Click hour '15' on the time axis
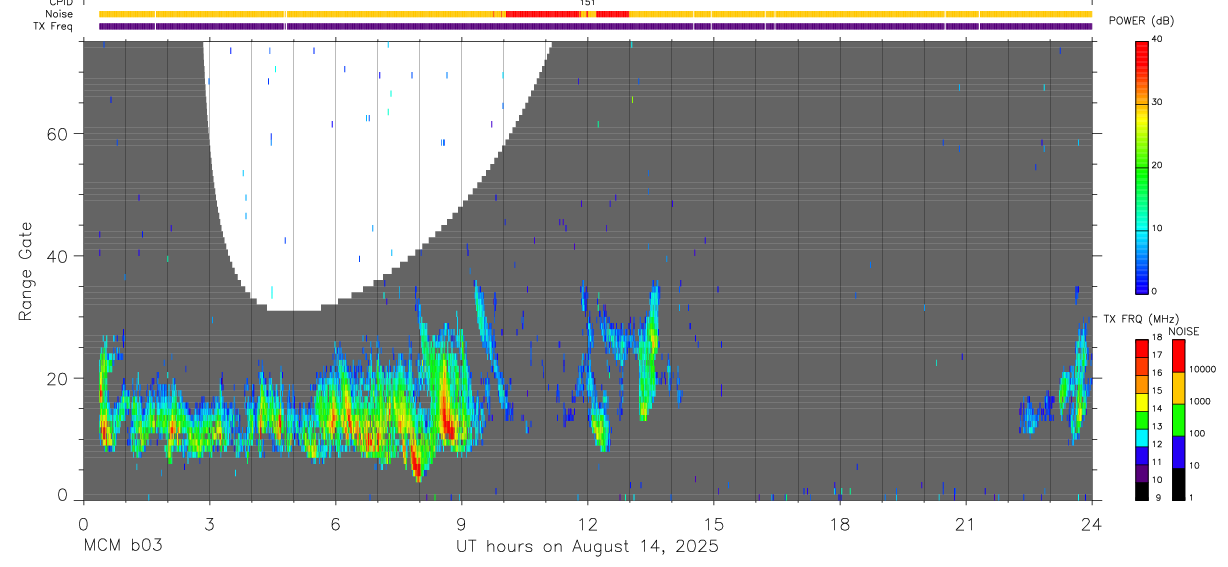 714,523
